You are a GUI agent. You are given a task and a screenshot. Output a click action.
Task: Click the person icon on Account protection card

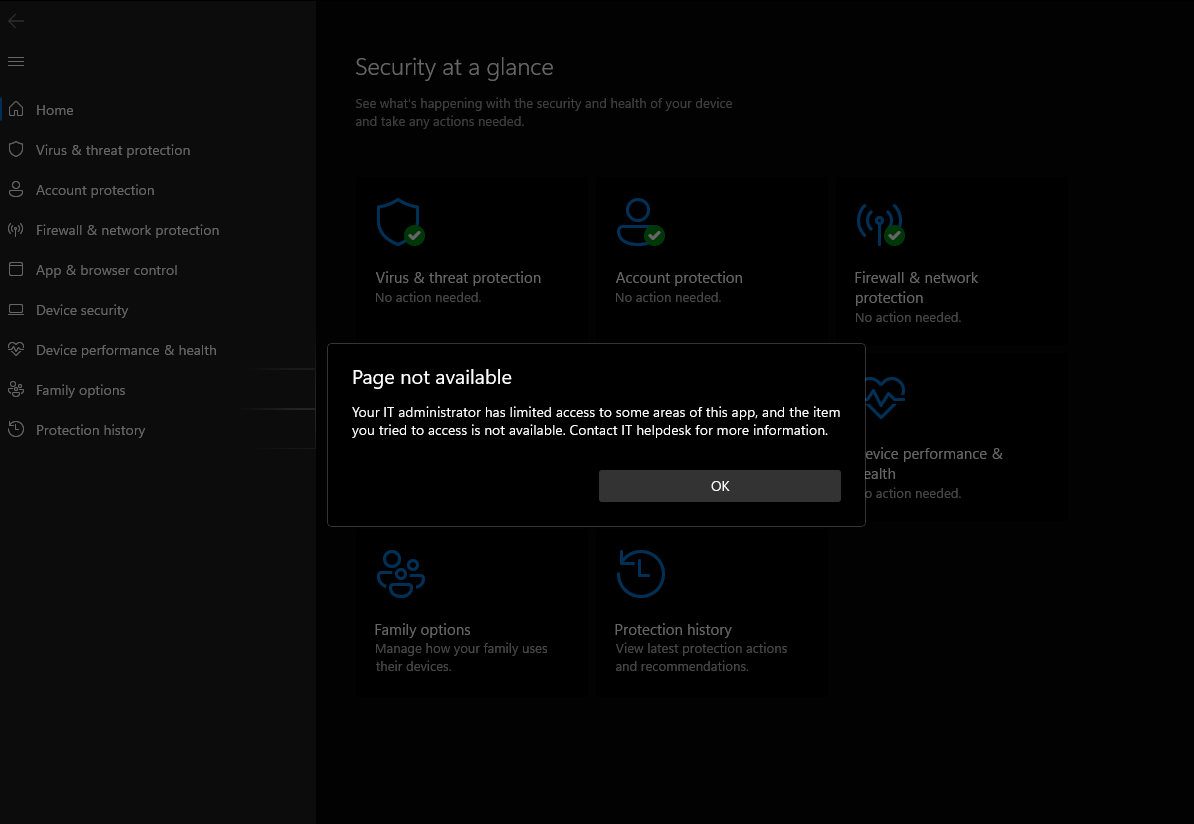click(x=640, y=222)
